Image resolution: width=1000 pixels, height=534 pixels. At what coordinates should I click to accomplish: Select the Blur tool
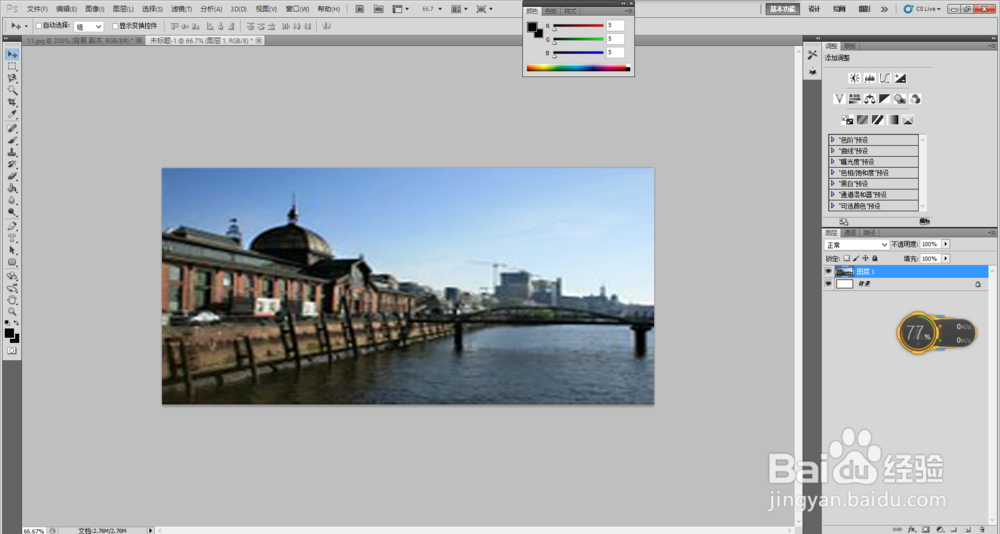pyautogui.click(x=12, y=200)
